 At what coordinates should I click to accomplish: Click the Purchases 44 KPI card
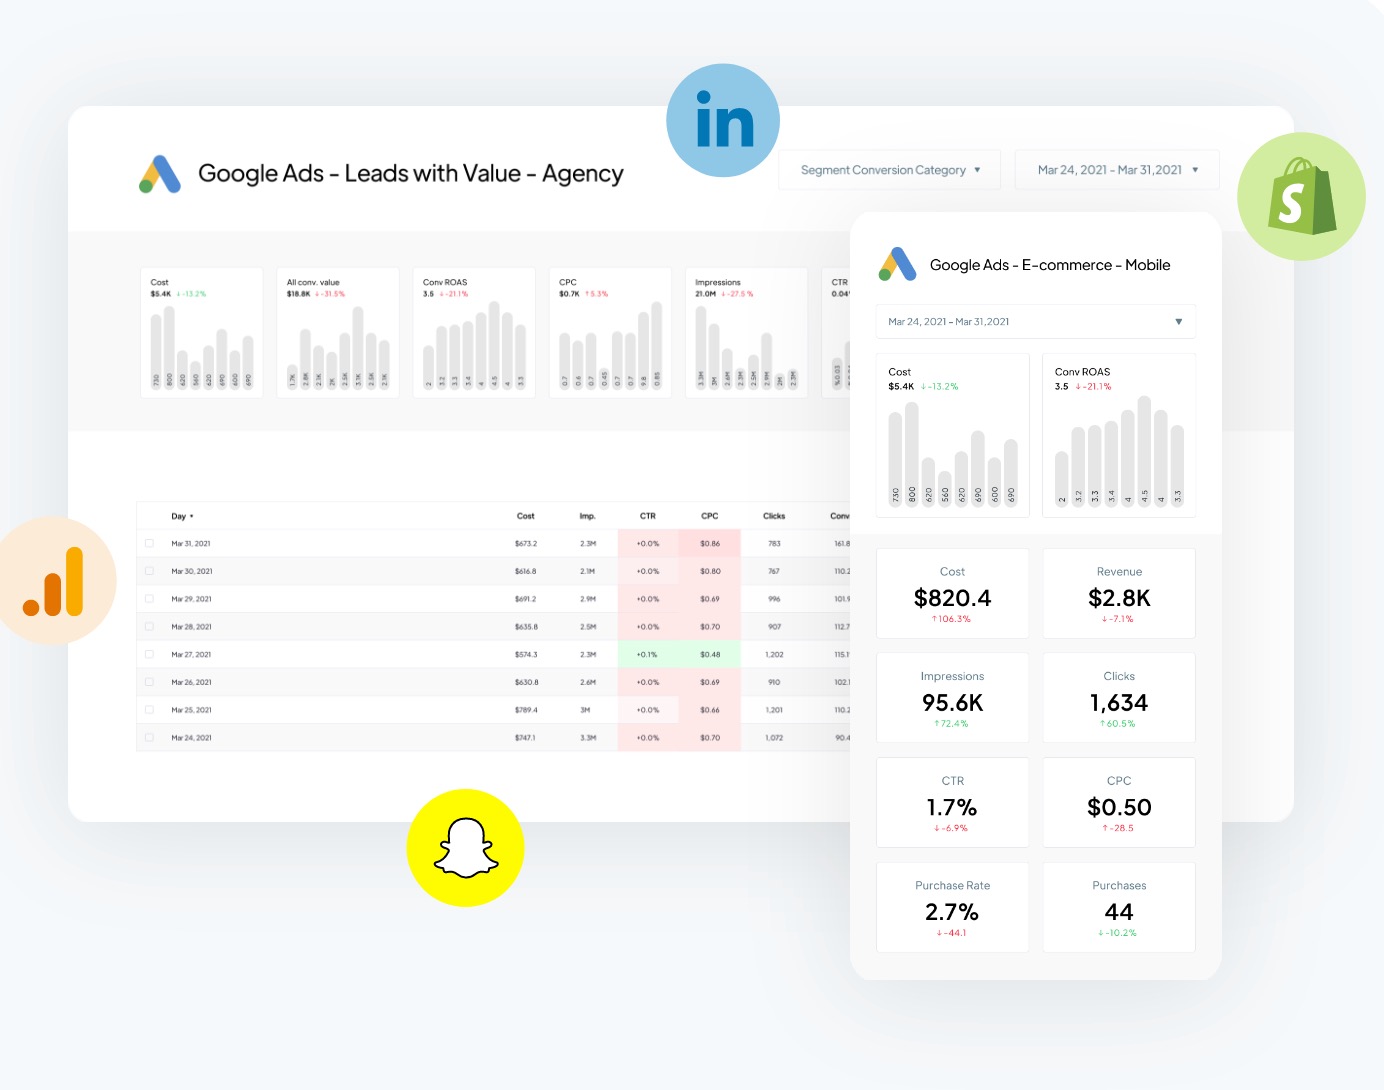point(1119,907)
